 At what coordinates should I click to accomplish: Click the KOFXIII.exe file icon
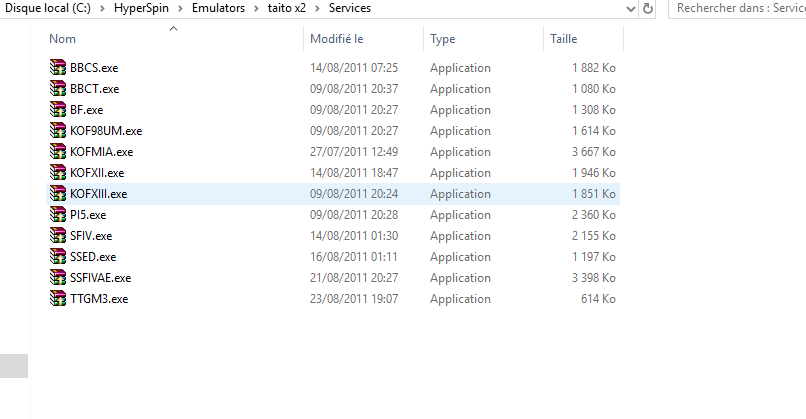(x=58, y=194)
